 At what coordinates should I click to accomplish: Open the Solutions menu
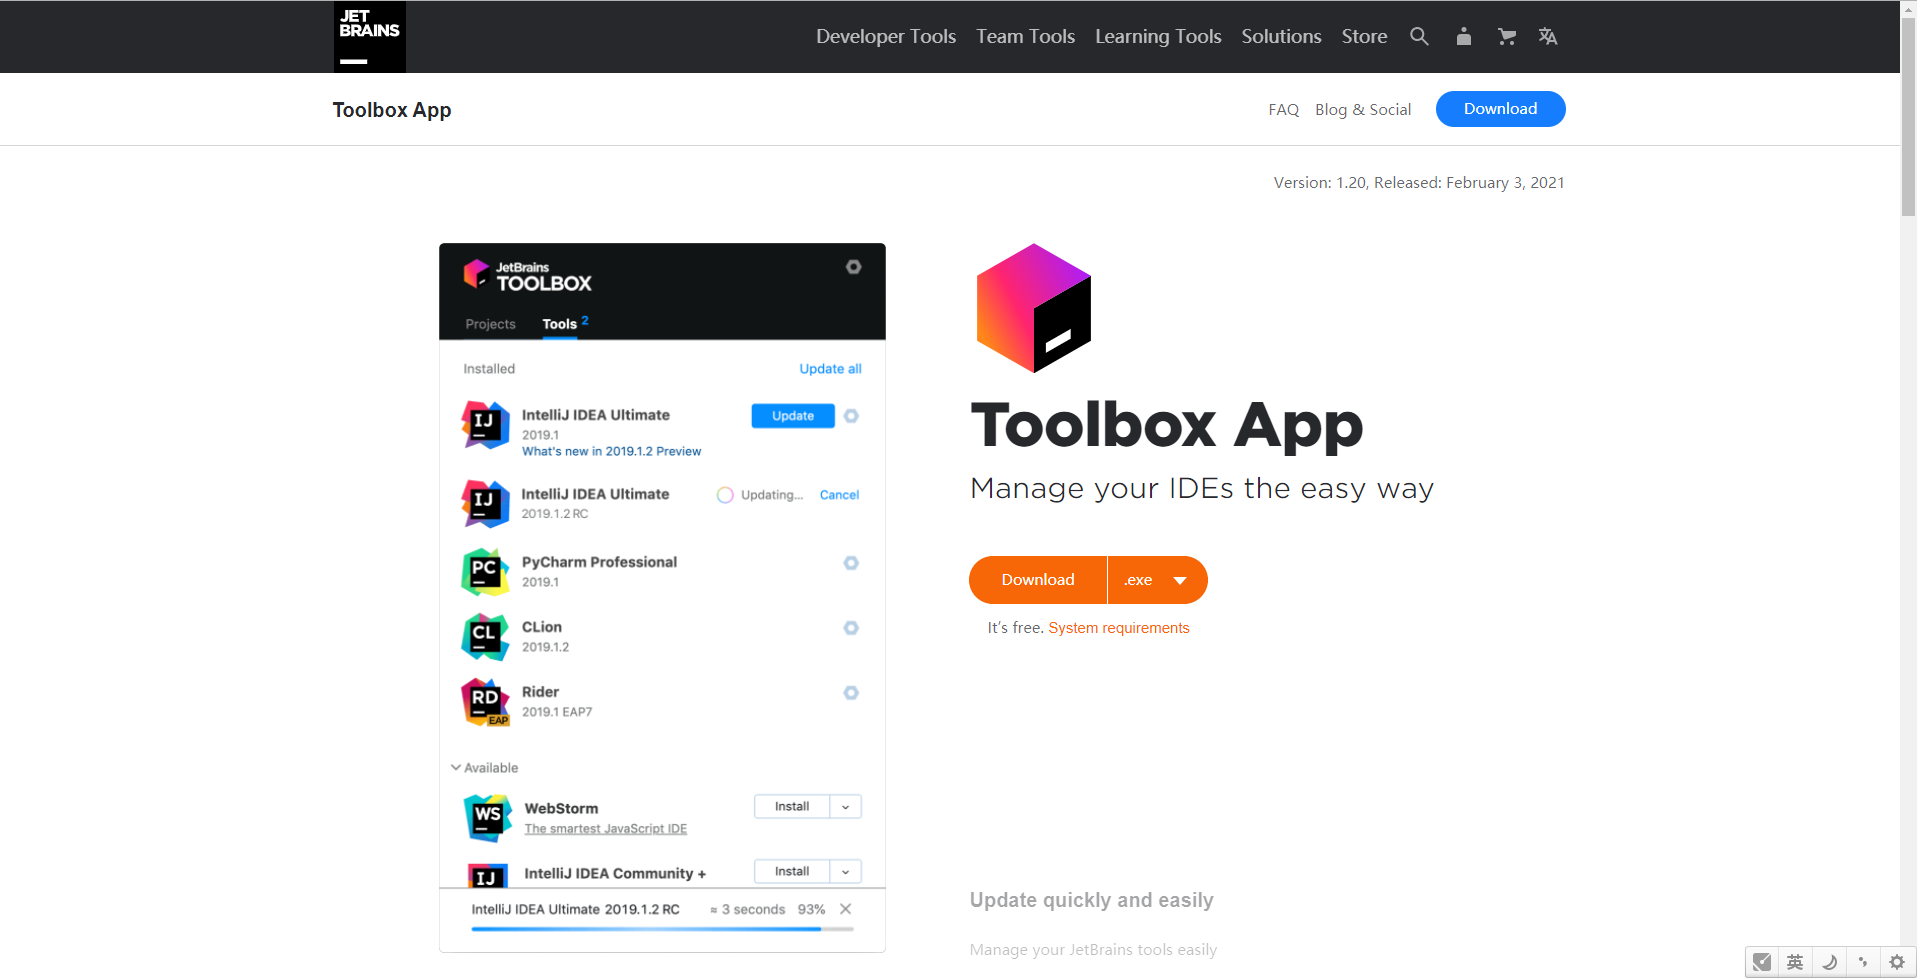tap(1281, 37)
